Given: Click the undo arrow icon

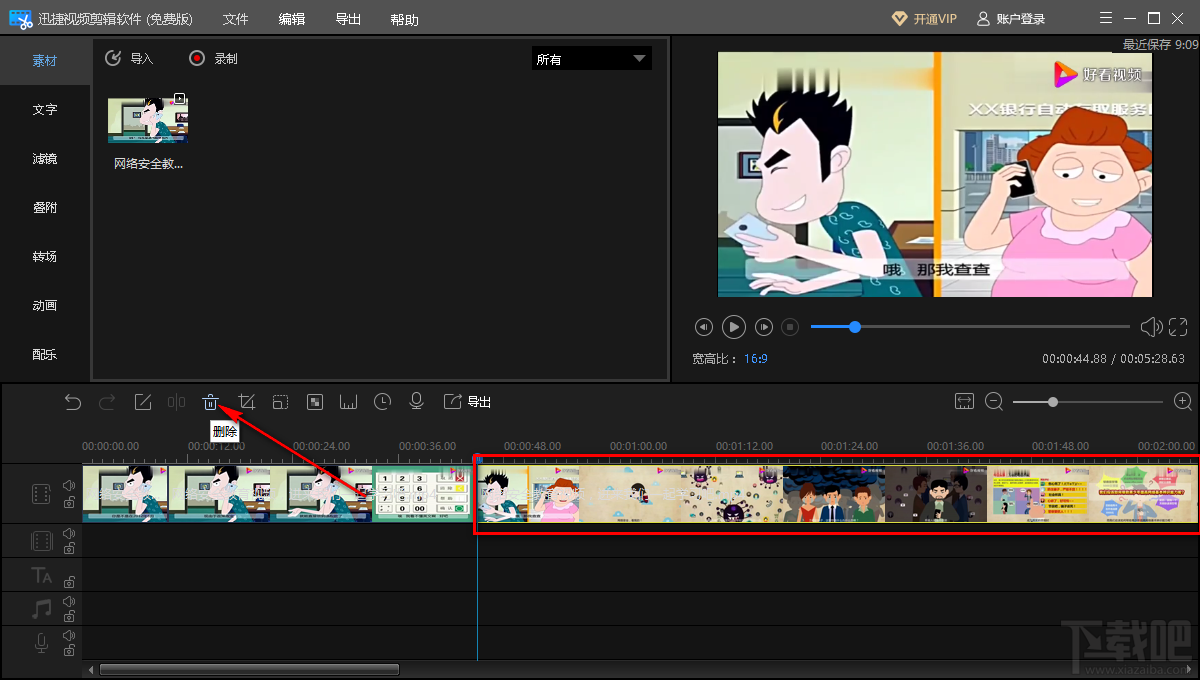Looking at the screenshot, I should (73, 402).
